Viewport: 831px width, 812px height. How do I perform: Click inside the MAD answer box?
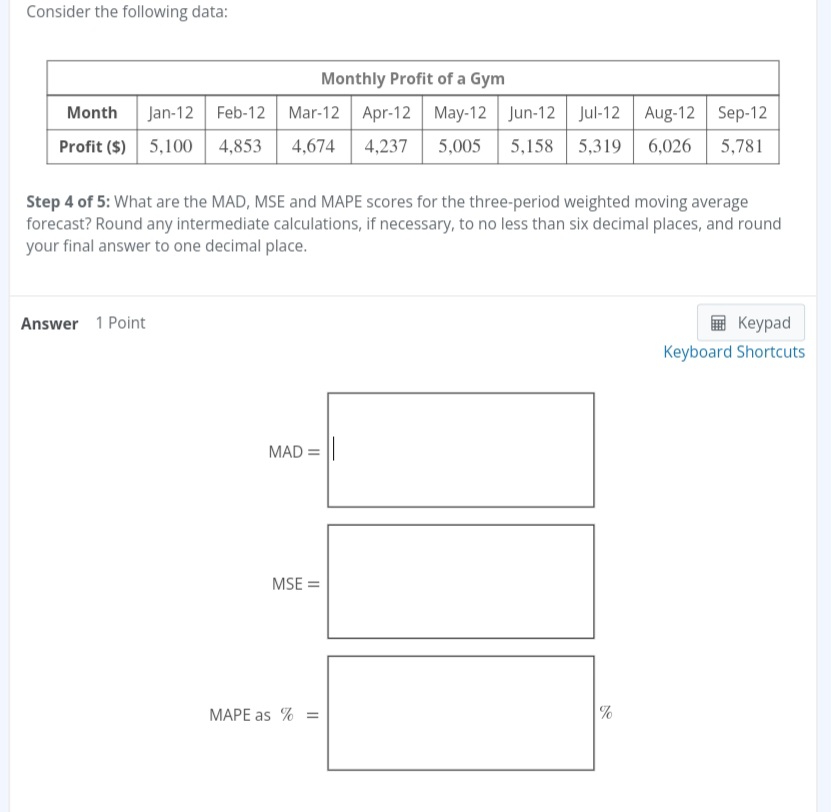click(460, 449)
